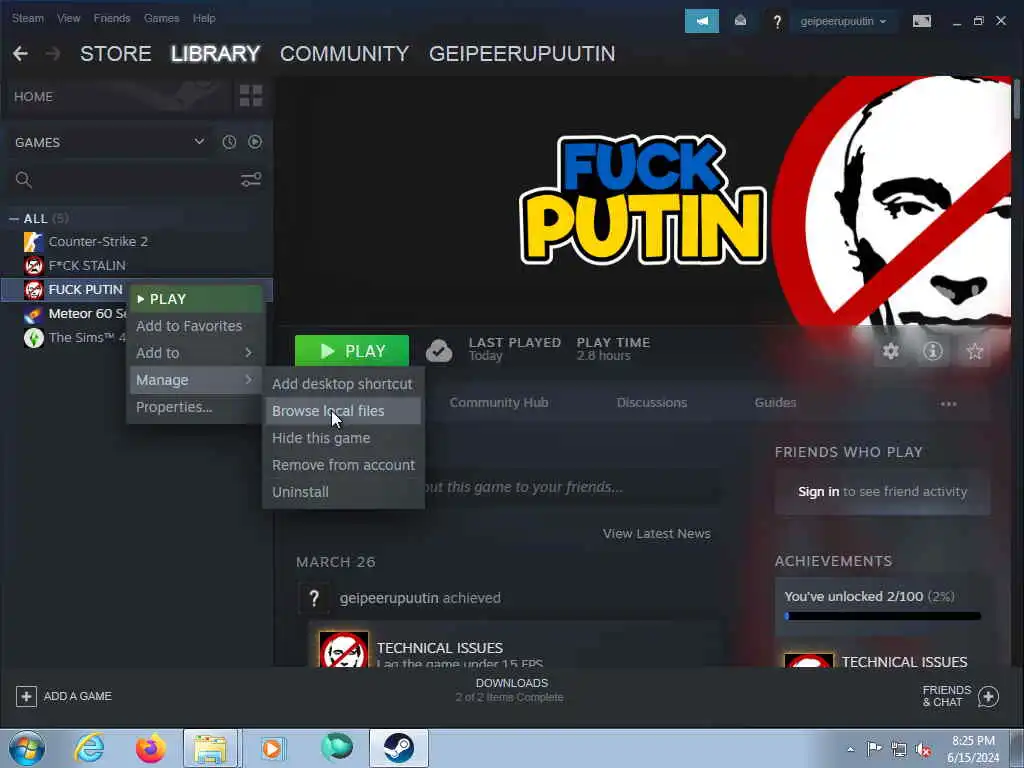Open the Guides tab
Viewport: 1024px width, 768px height.
pyautogui.click(x=775, y=402)
